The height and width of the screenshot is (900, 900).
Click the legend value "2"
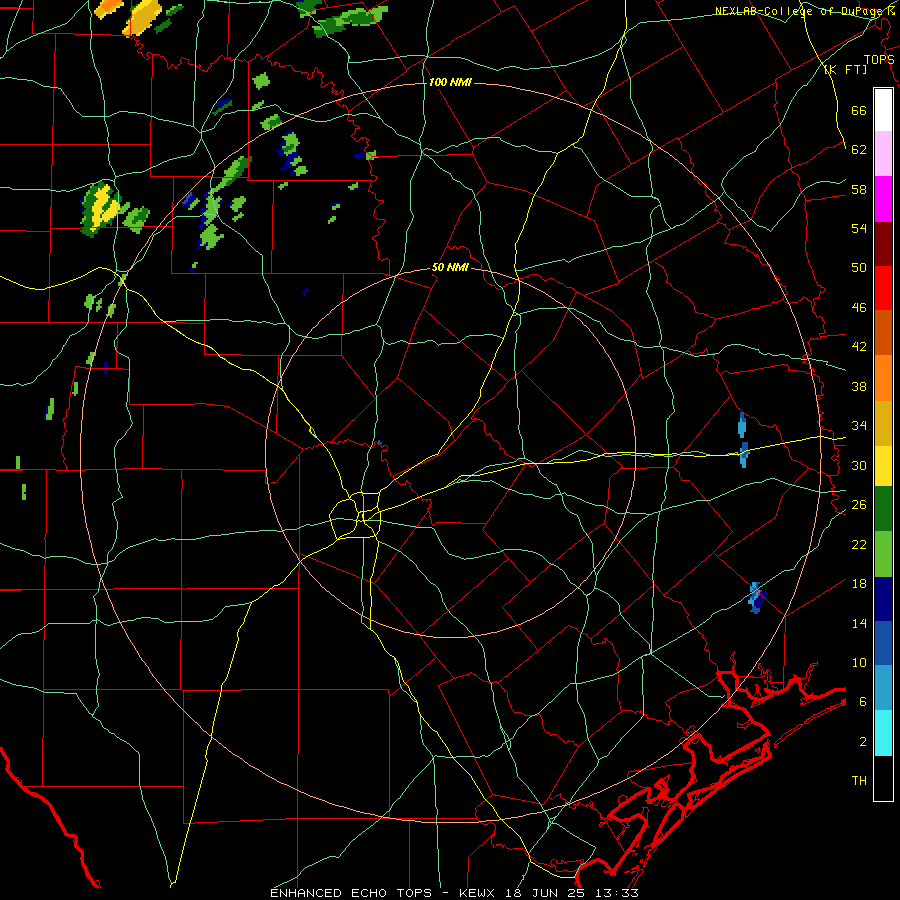(x=863, y=742)
